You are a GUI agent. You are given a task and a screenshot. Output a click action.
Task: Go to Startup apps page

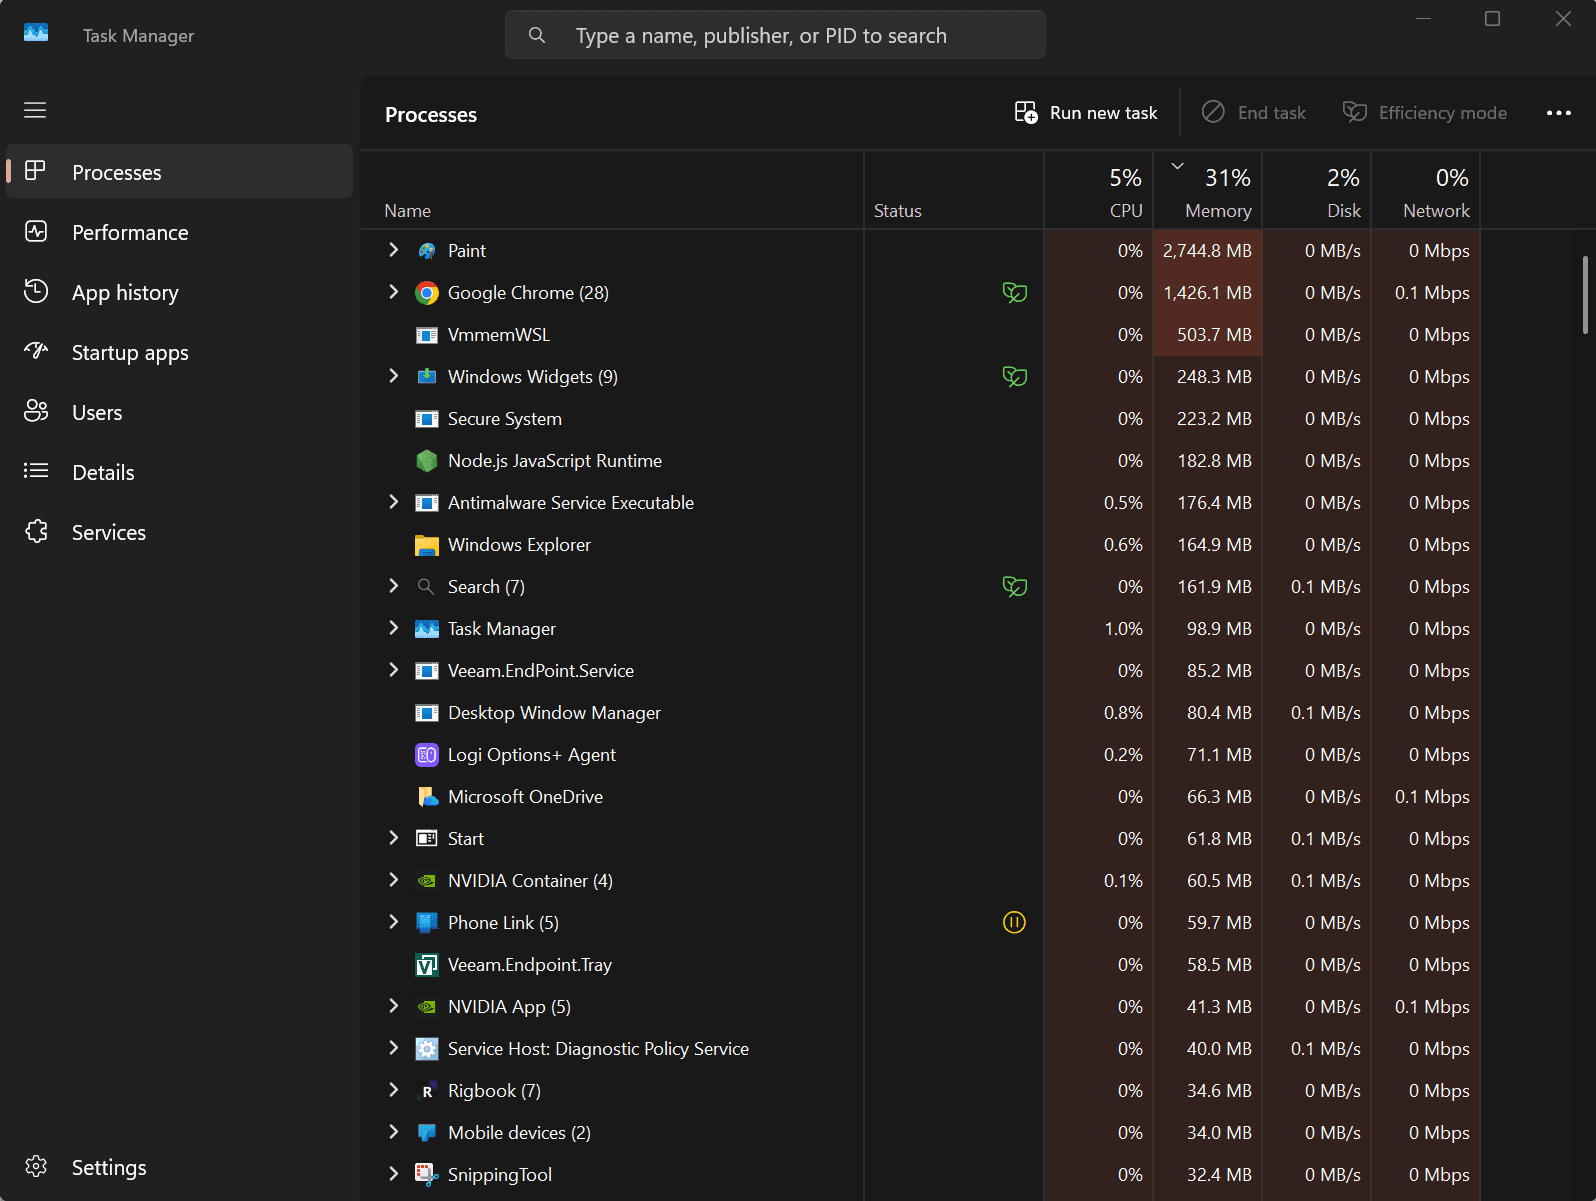[x=180, y=352]
